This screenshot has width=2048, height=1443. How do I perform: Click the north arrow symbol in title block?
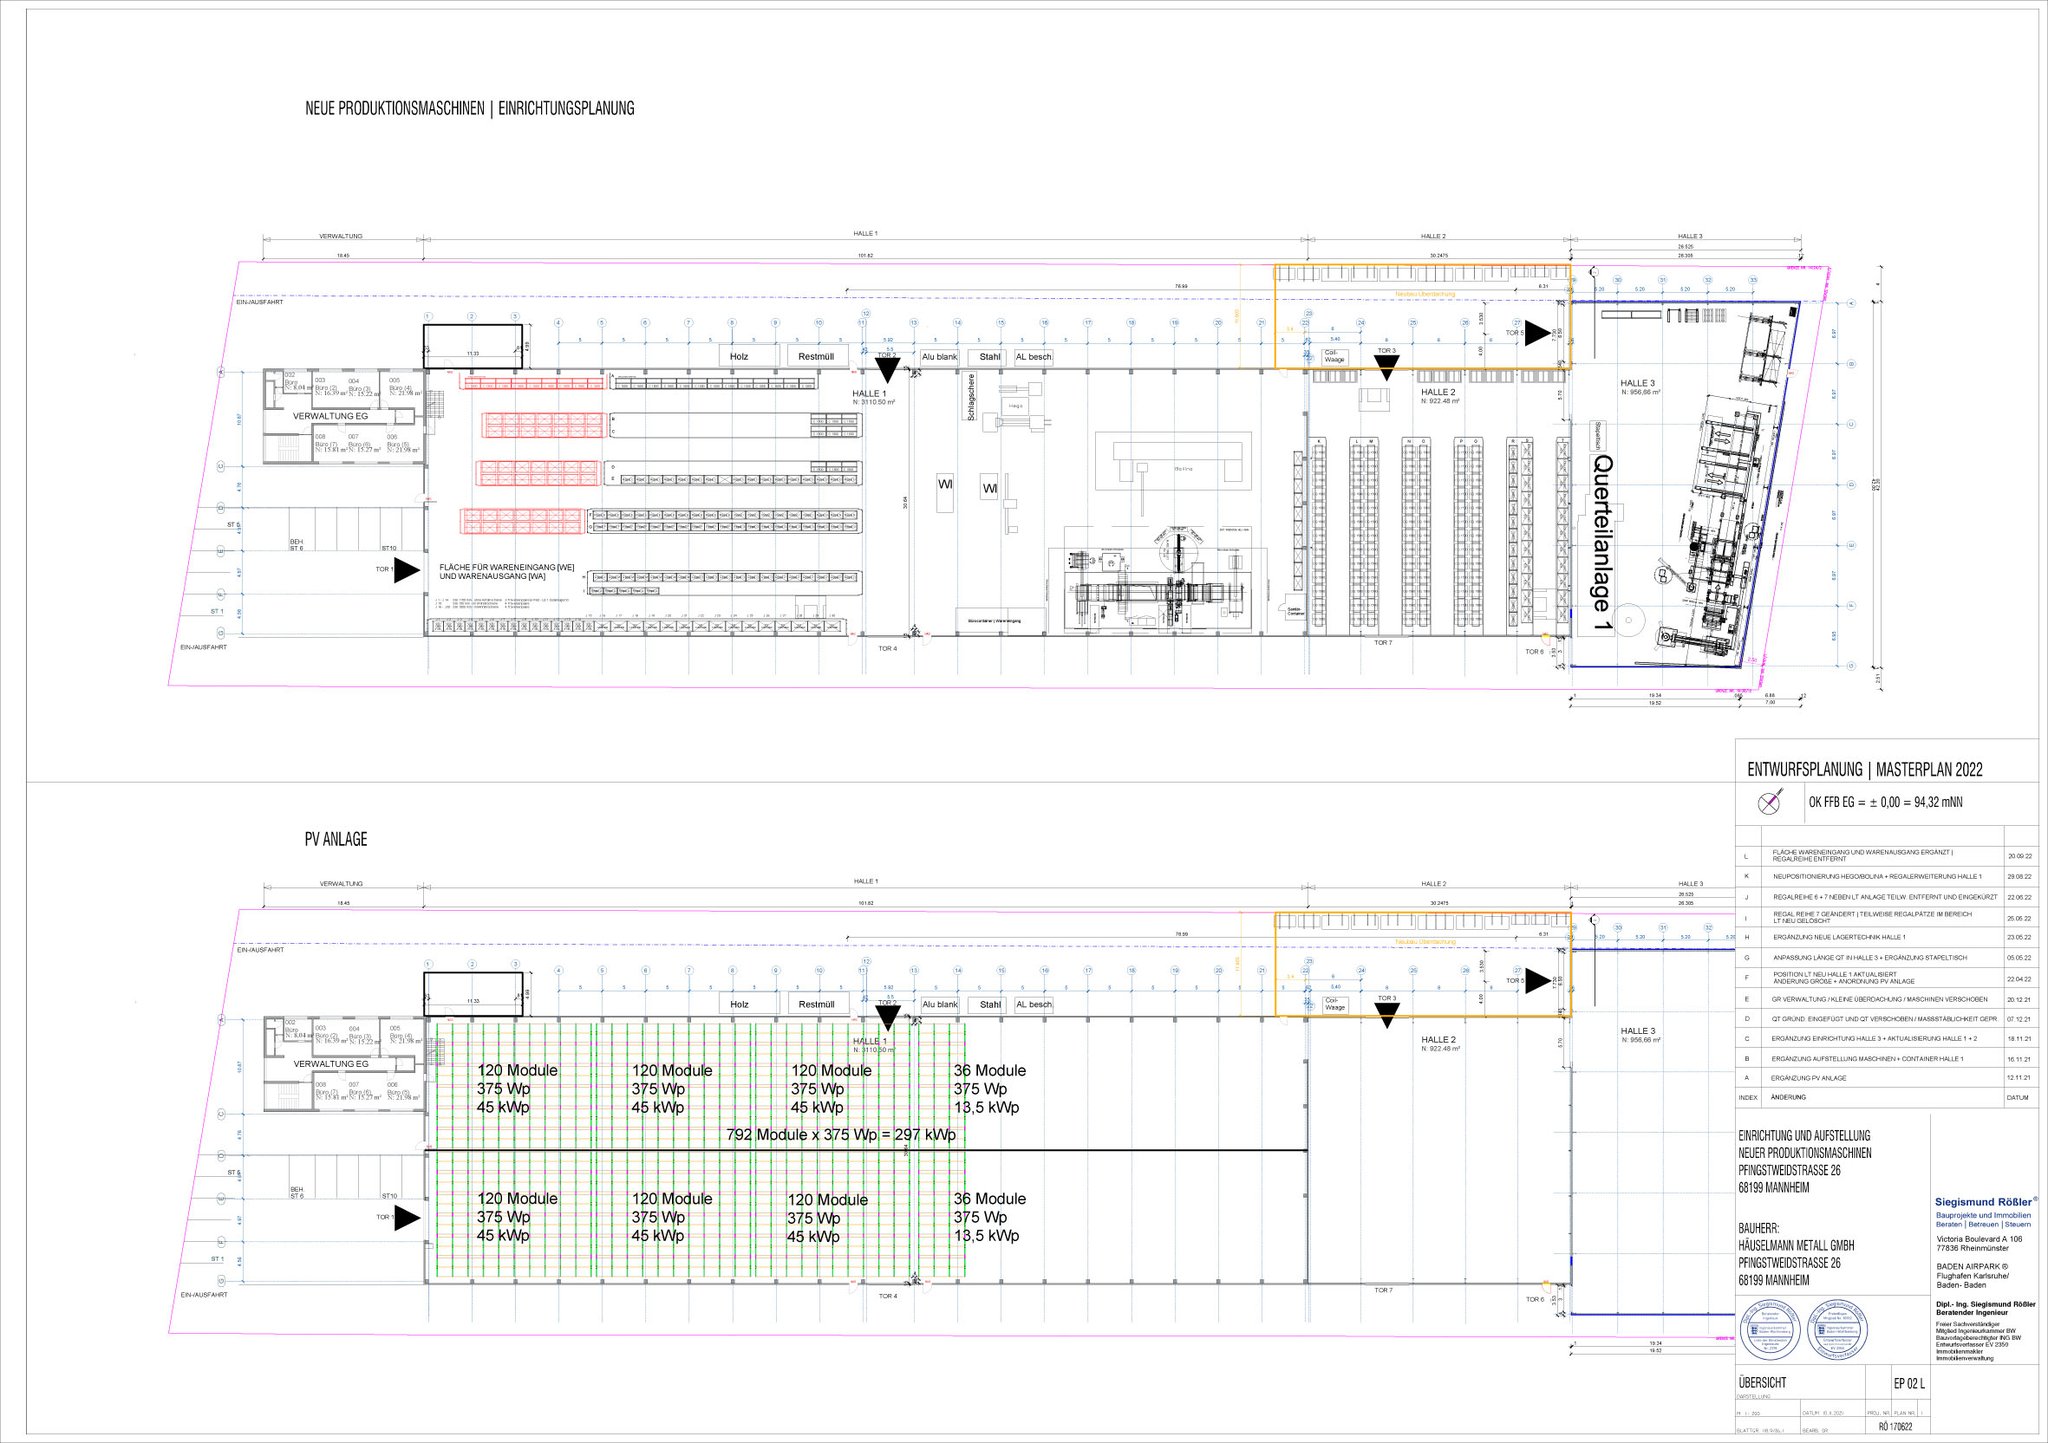coord(1770,802)
